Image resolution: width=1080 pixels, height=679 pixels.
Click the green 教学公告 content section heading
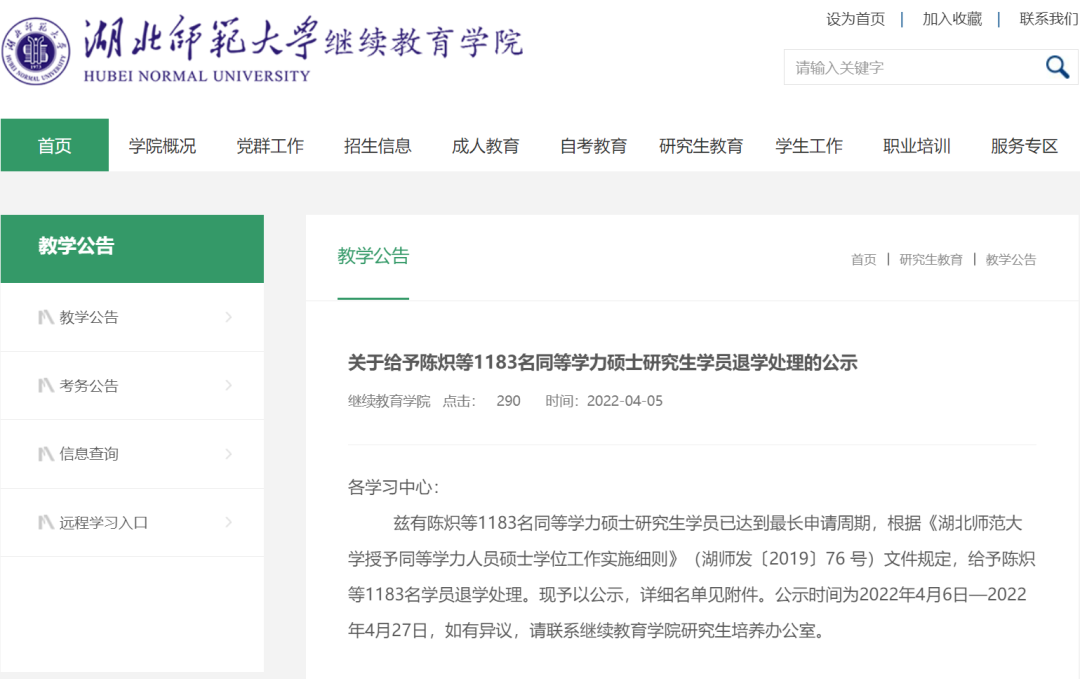[x=373, y=256]
